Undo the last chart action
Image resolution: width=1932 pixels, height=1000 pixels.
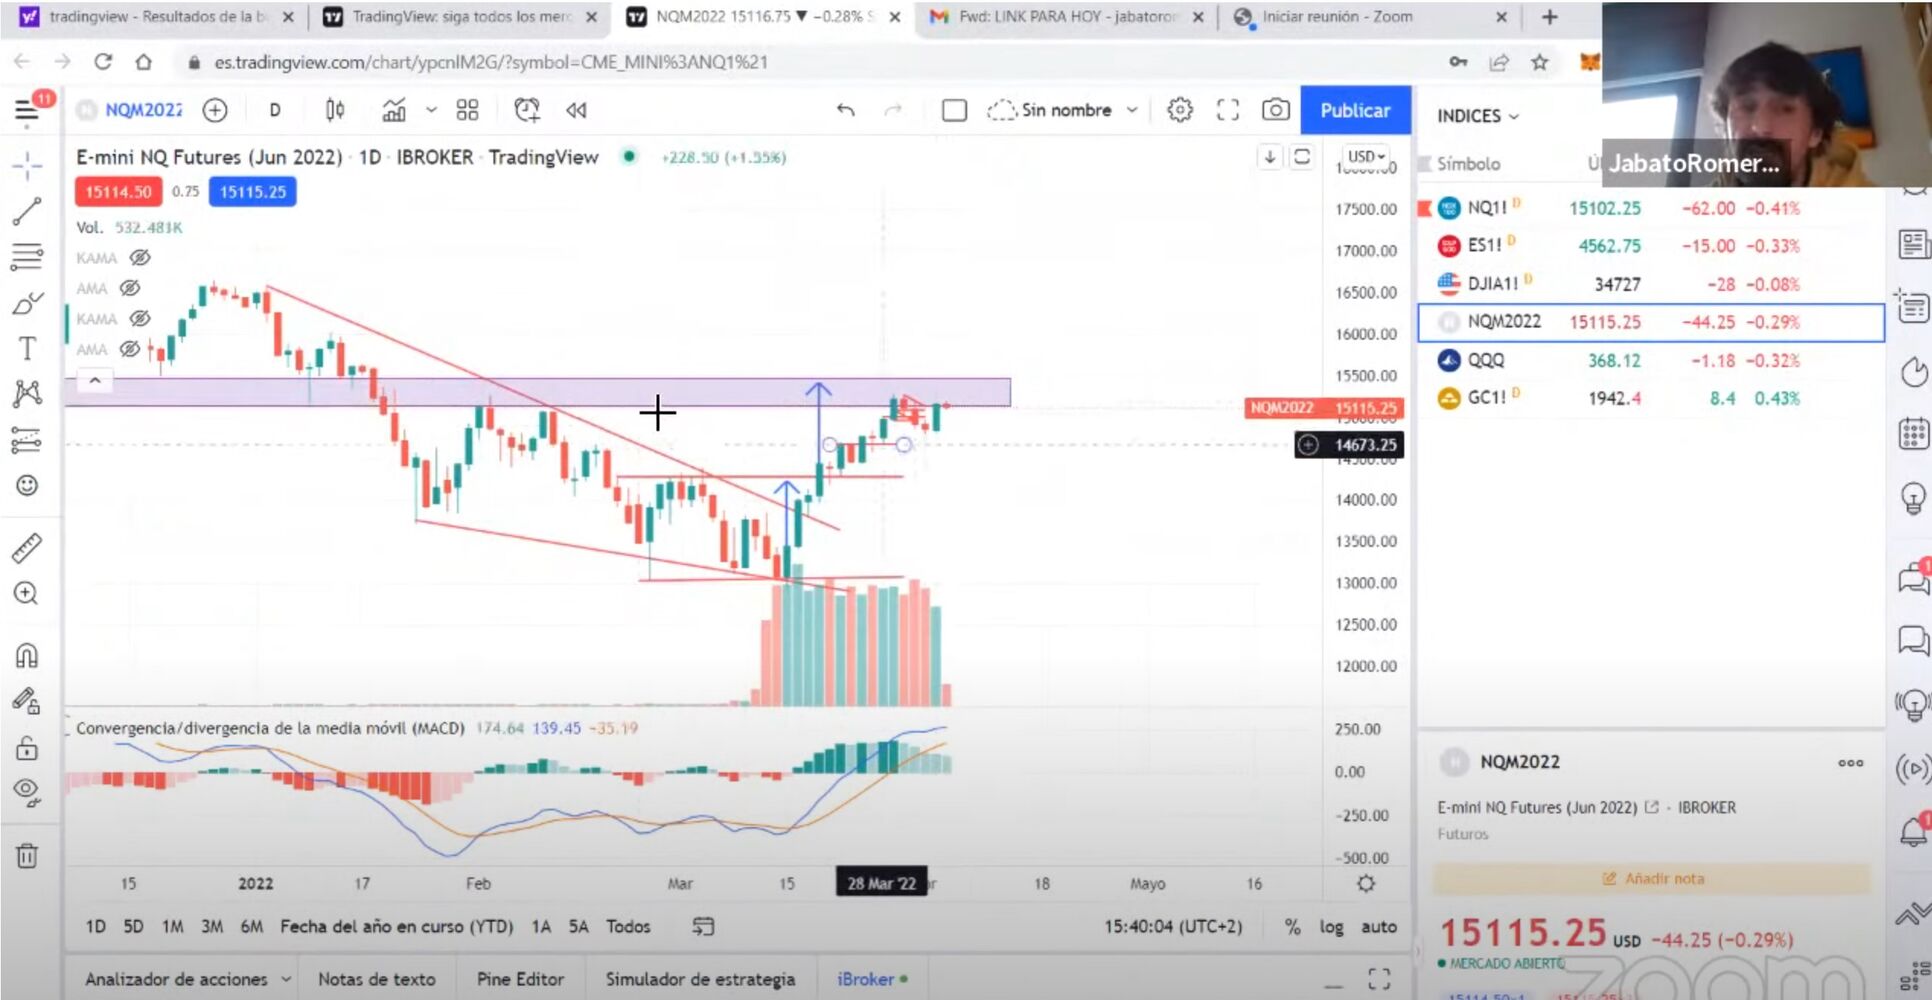click(846, 110)
